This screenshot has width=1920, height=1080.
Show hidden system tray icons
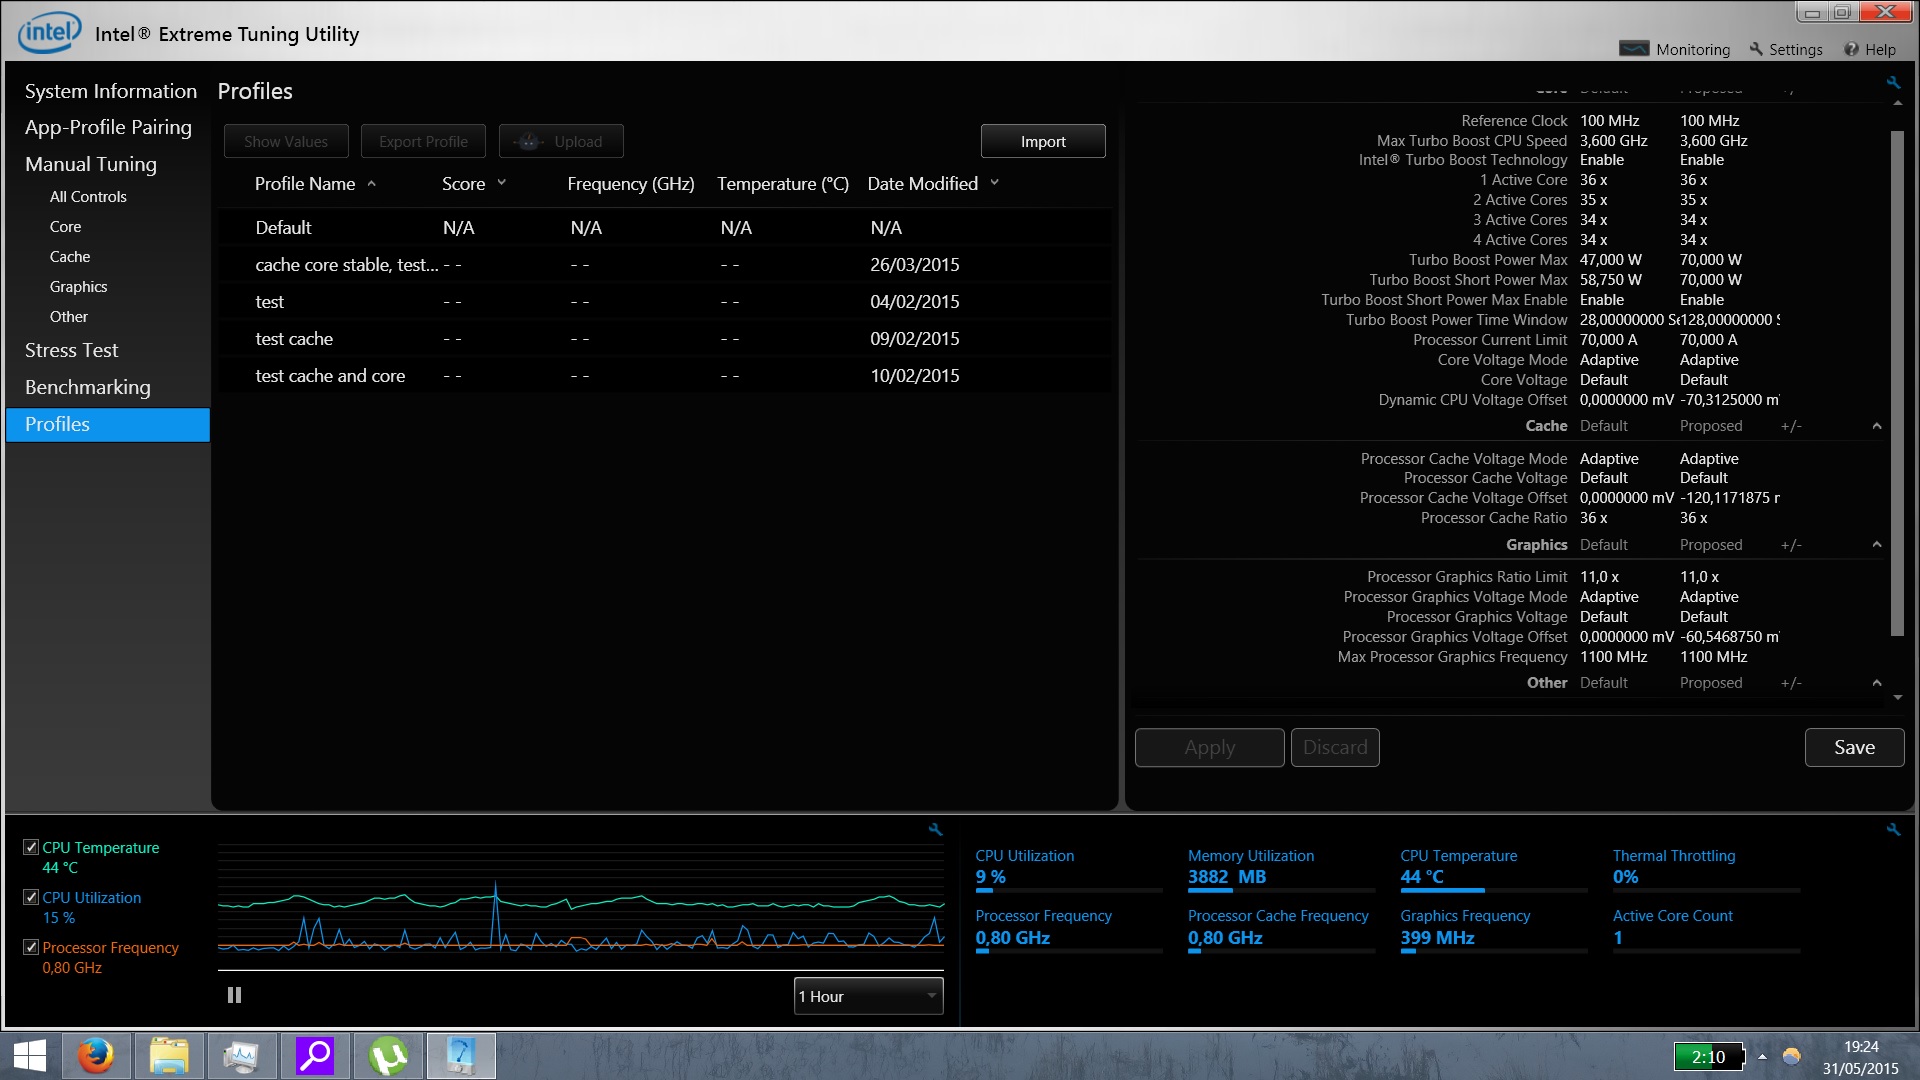(x=1762, y=1056)
